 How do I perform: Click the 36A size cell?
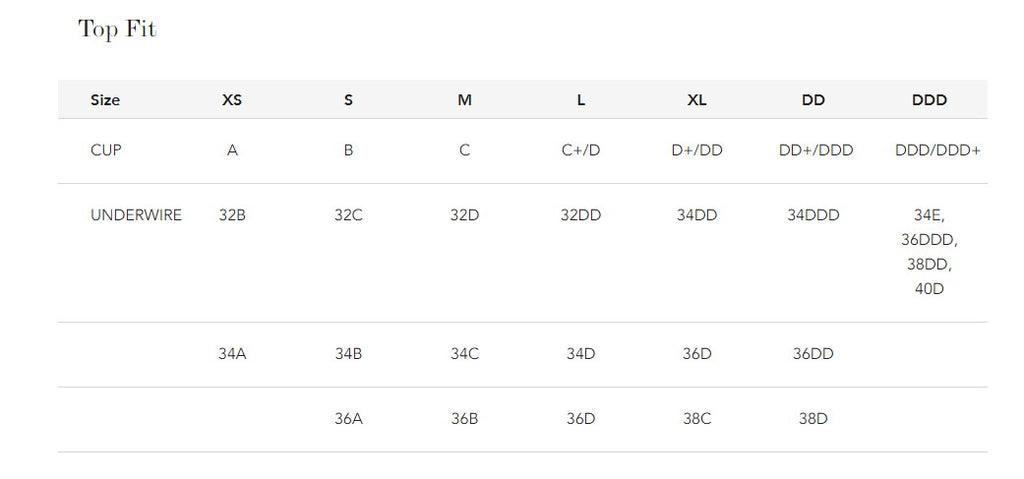tap(348, 419)
